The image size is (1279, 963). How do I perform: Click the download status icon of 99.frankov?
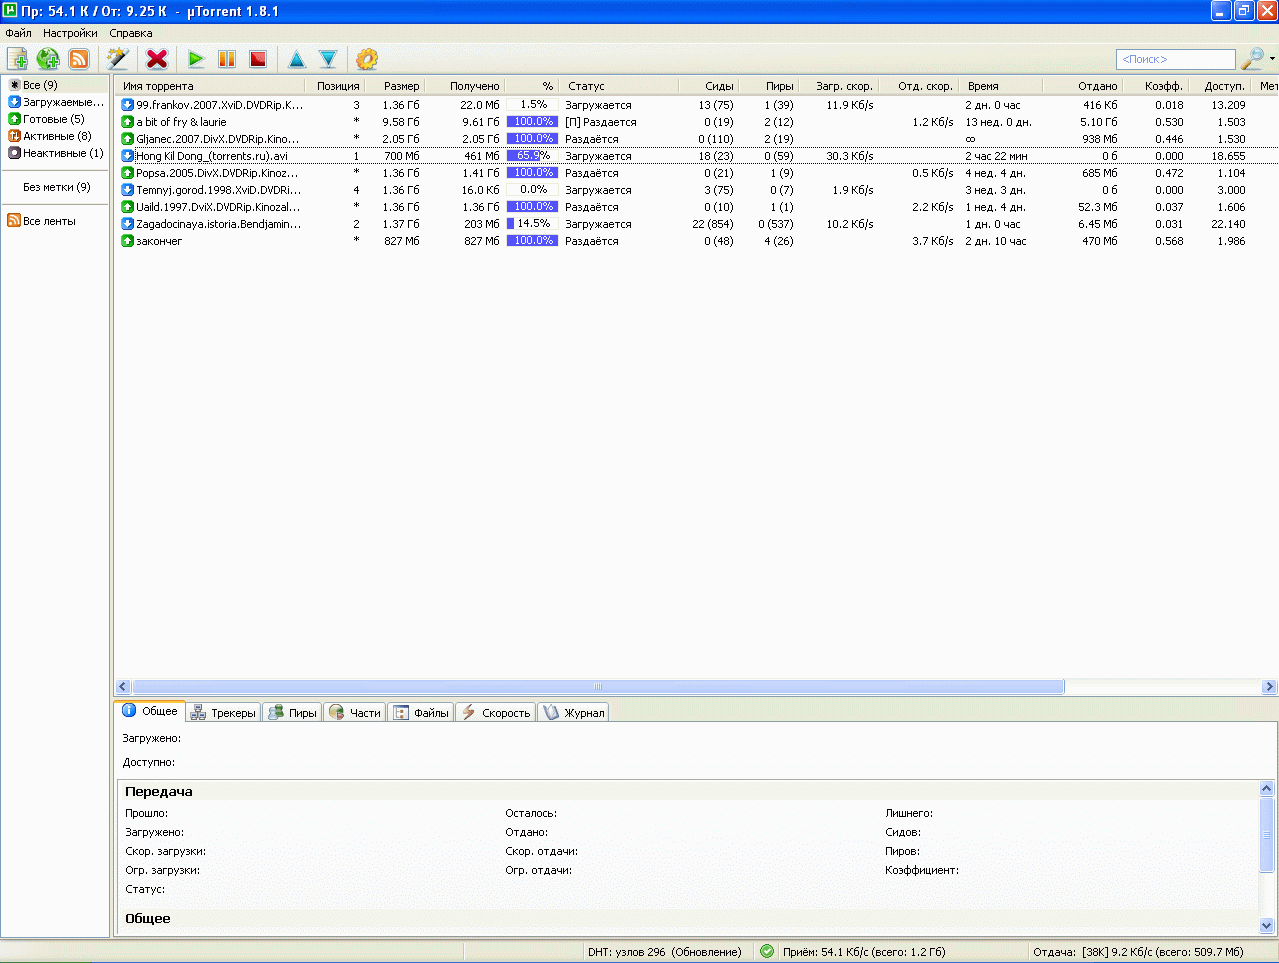click(x=127, y=105)
